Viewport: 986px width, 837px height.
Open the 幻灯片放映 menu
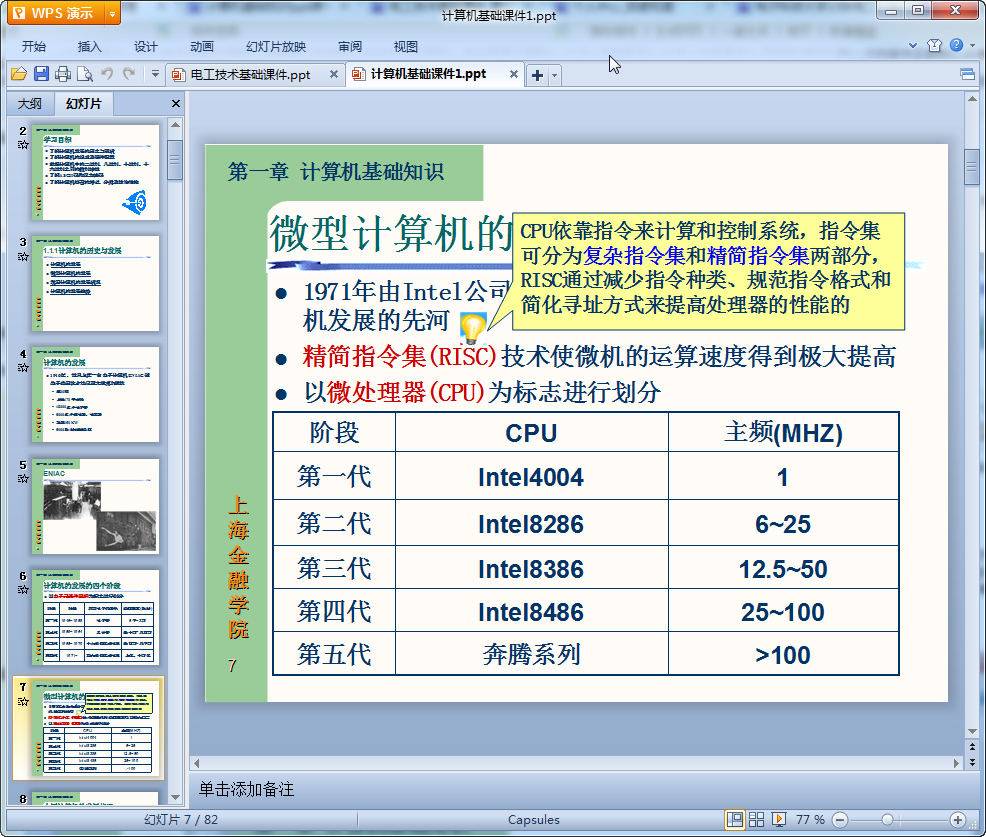(x=276, y=46)
